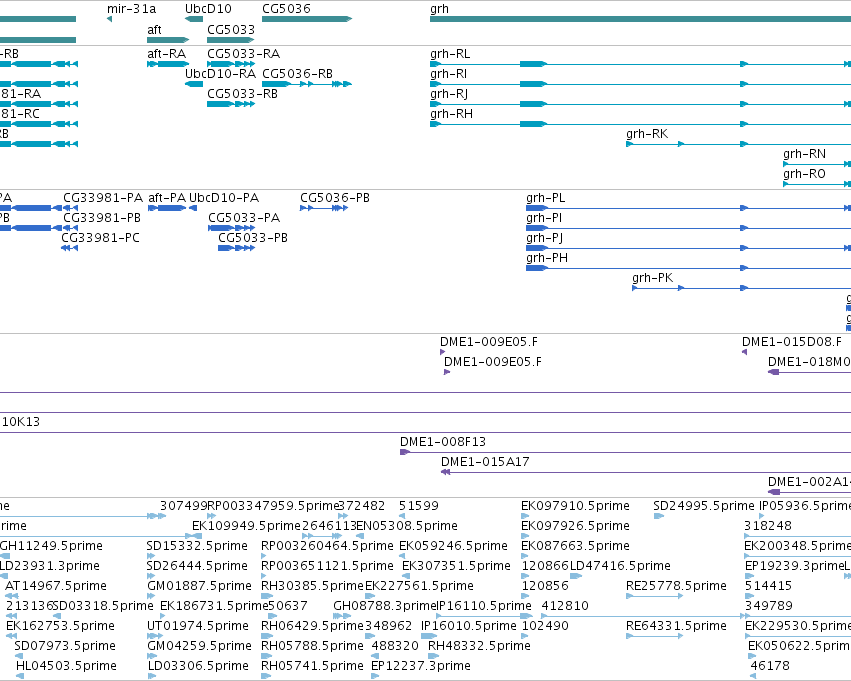Viewport: 851px width, 681px height.
Task: Select EST EK059246.5prime
Action: pos(454,546)
